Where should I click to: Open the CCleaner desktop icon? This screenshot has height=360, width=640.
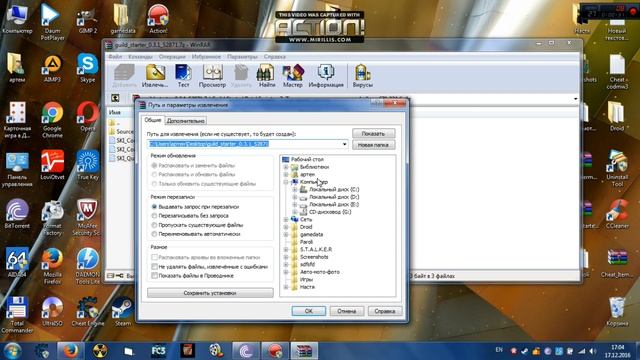tap(617, 213)
